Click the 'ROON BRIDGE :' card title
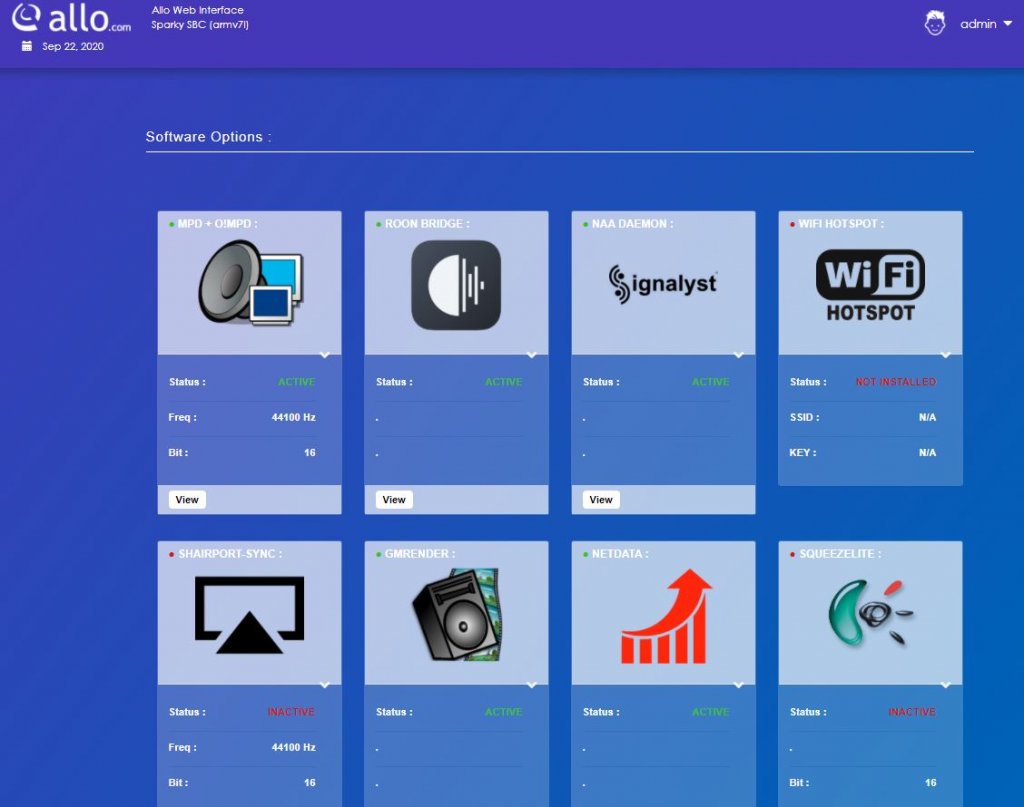The width and height of the screenshot is (1024, 807). point(427,224)
